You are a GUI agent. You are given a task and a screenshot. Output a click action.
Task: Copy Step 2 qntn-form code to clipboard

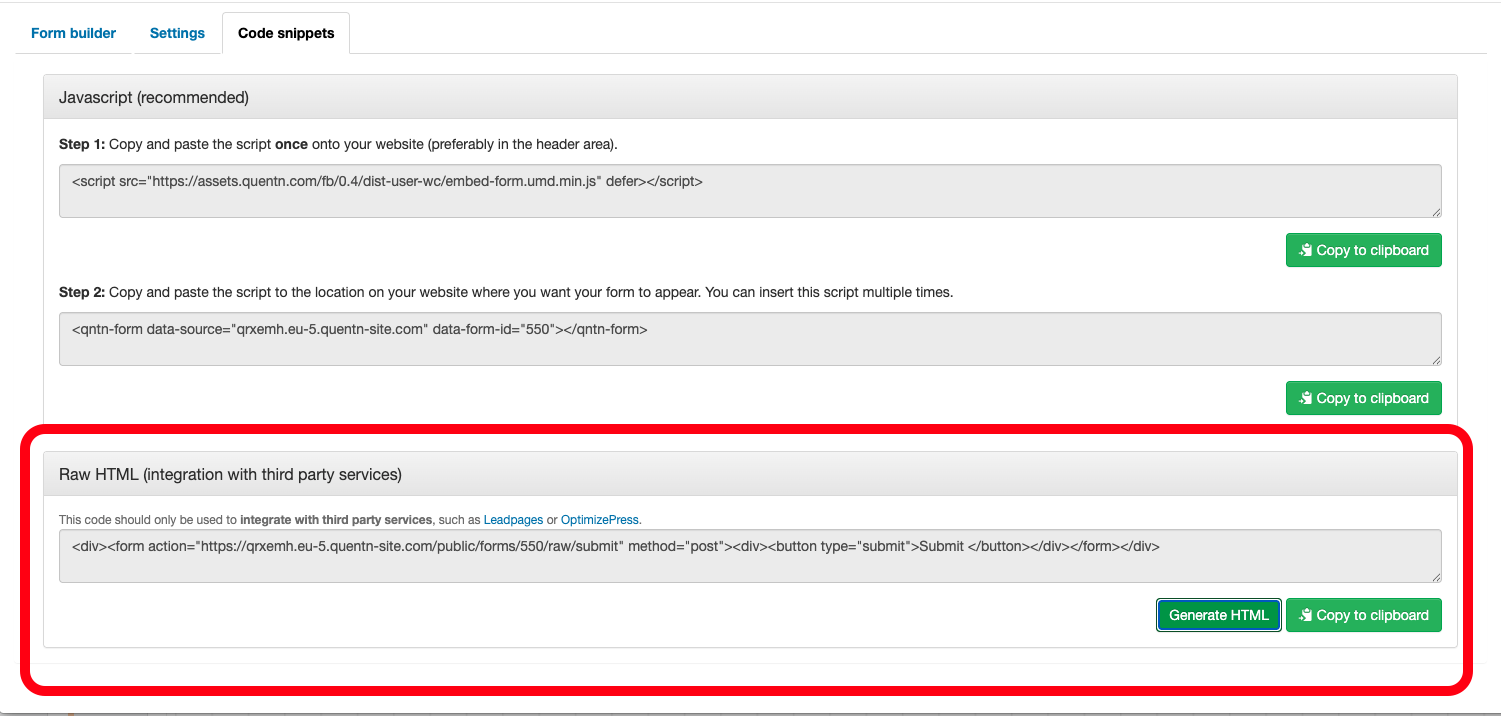(1364, 398)
